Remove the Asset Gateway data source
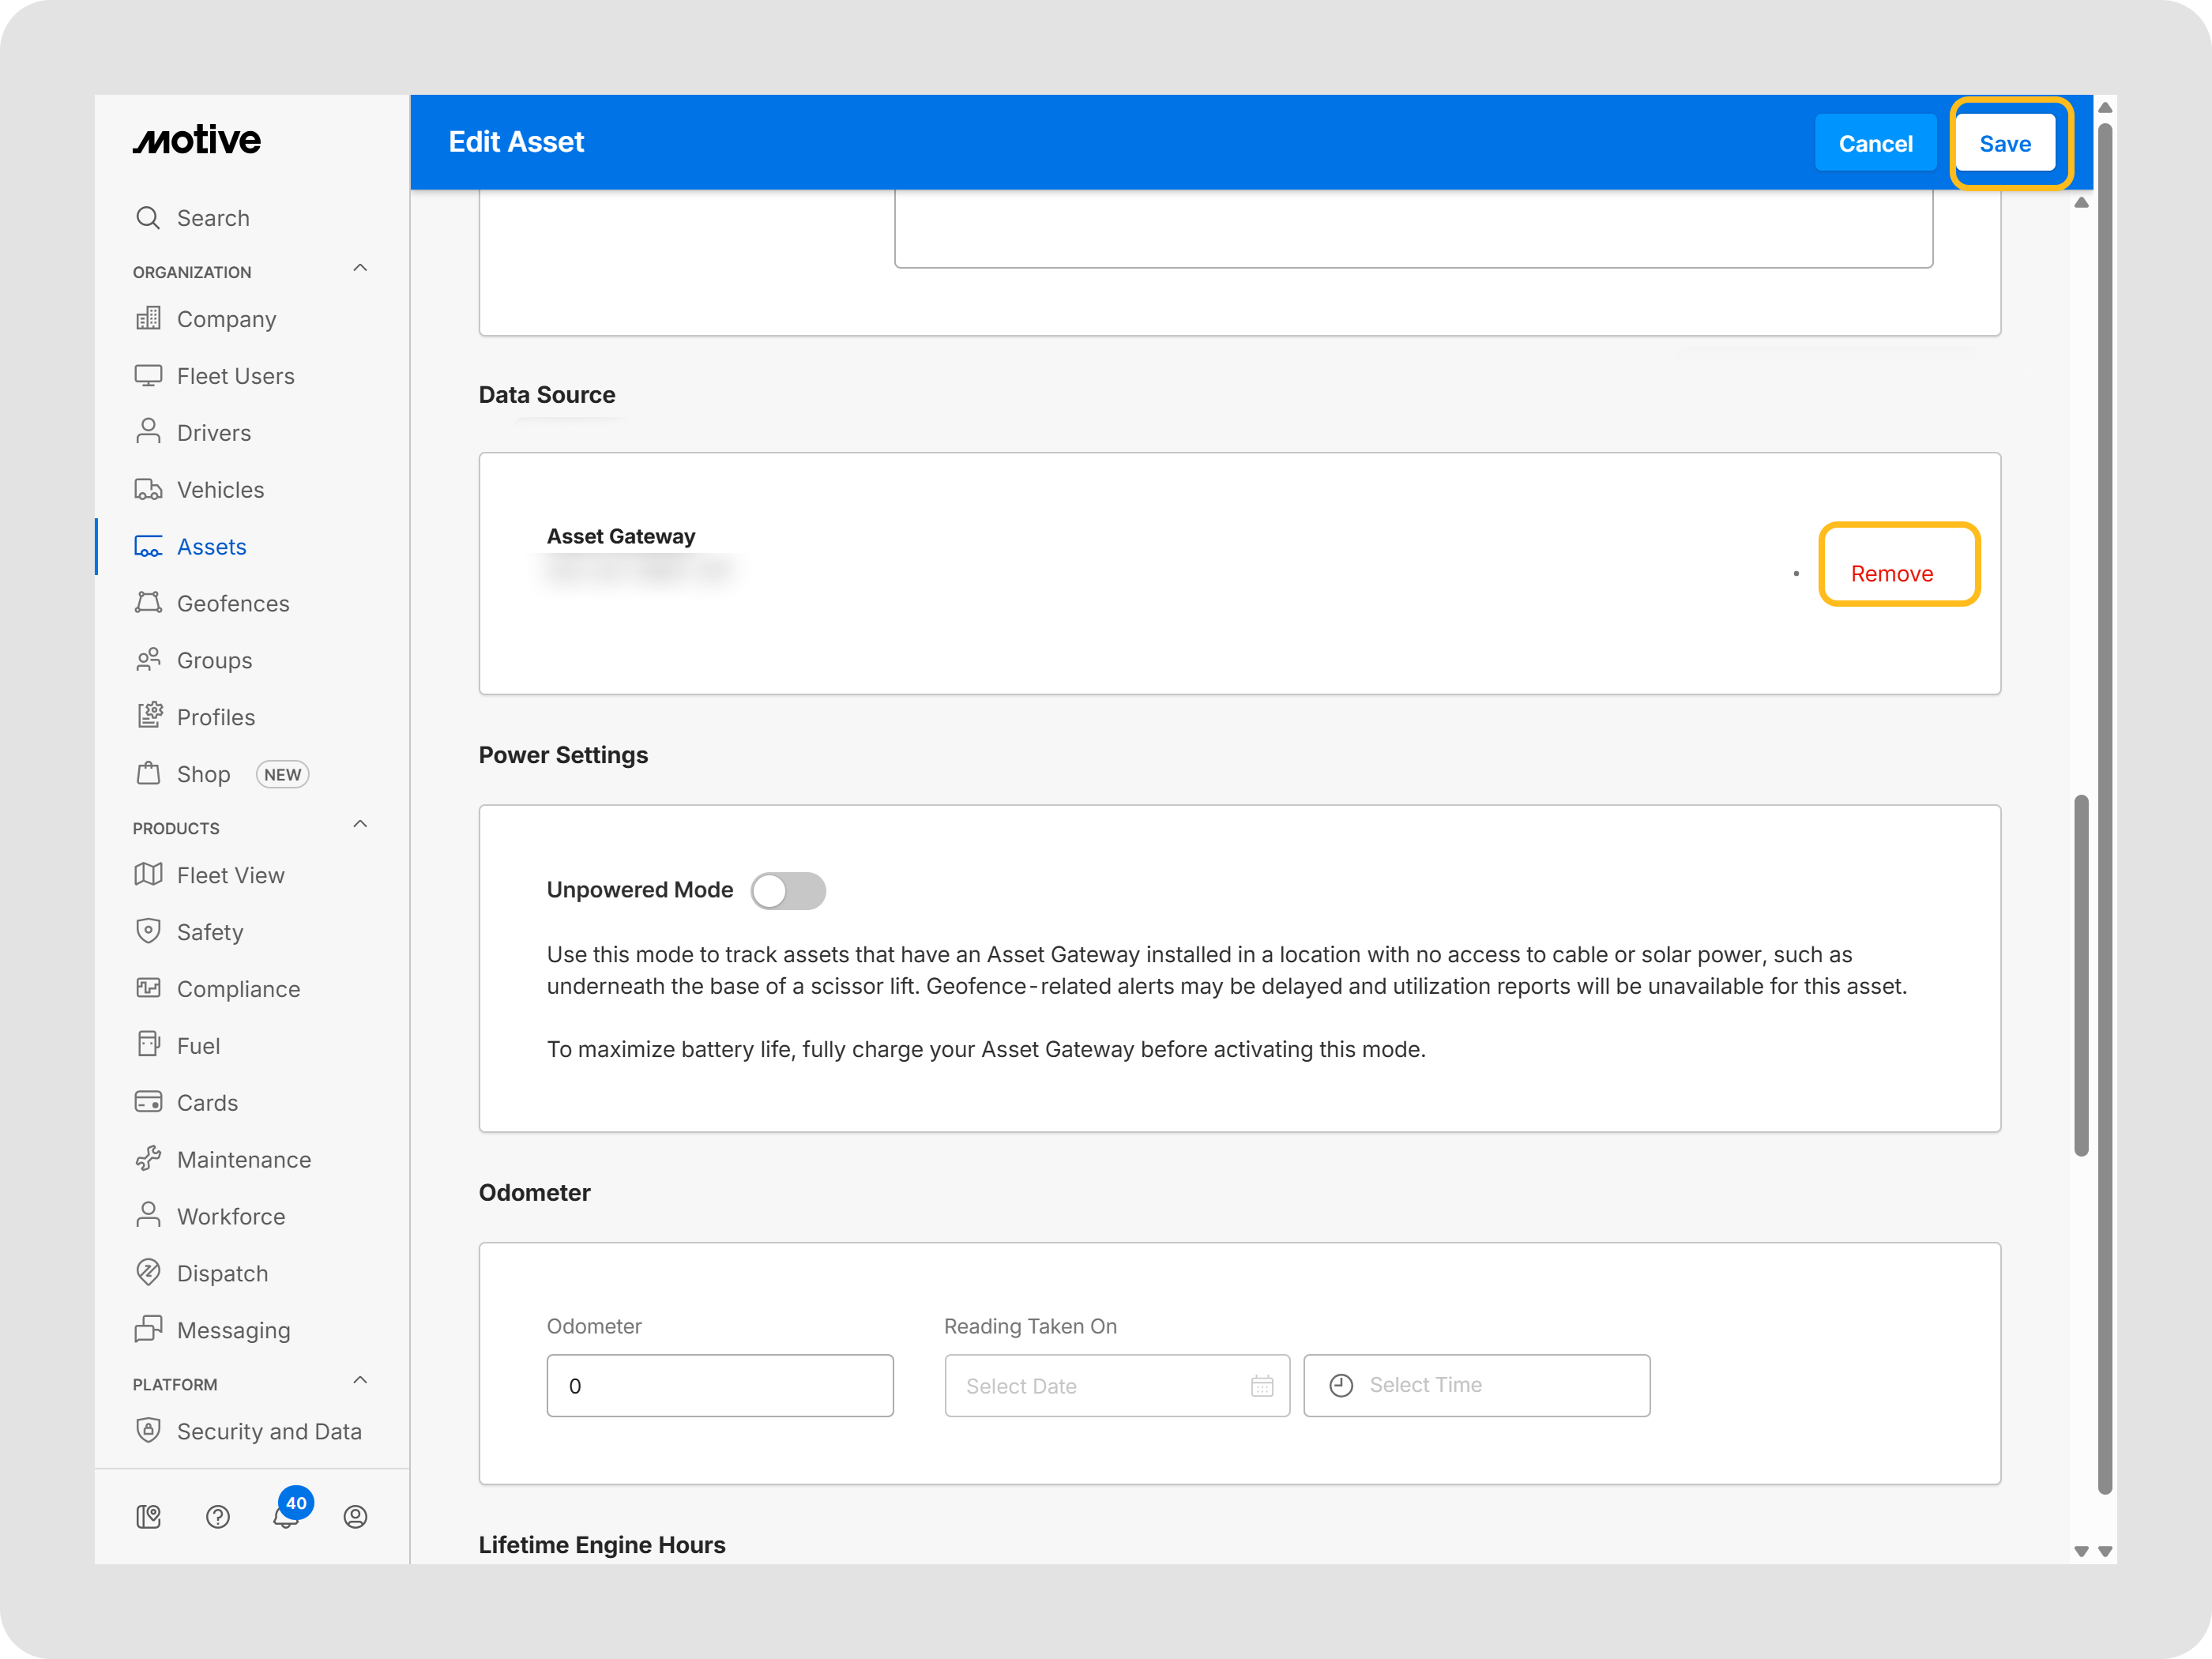 [x=1891, y=574]
